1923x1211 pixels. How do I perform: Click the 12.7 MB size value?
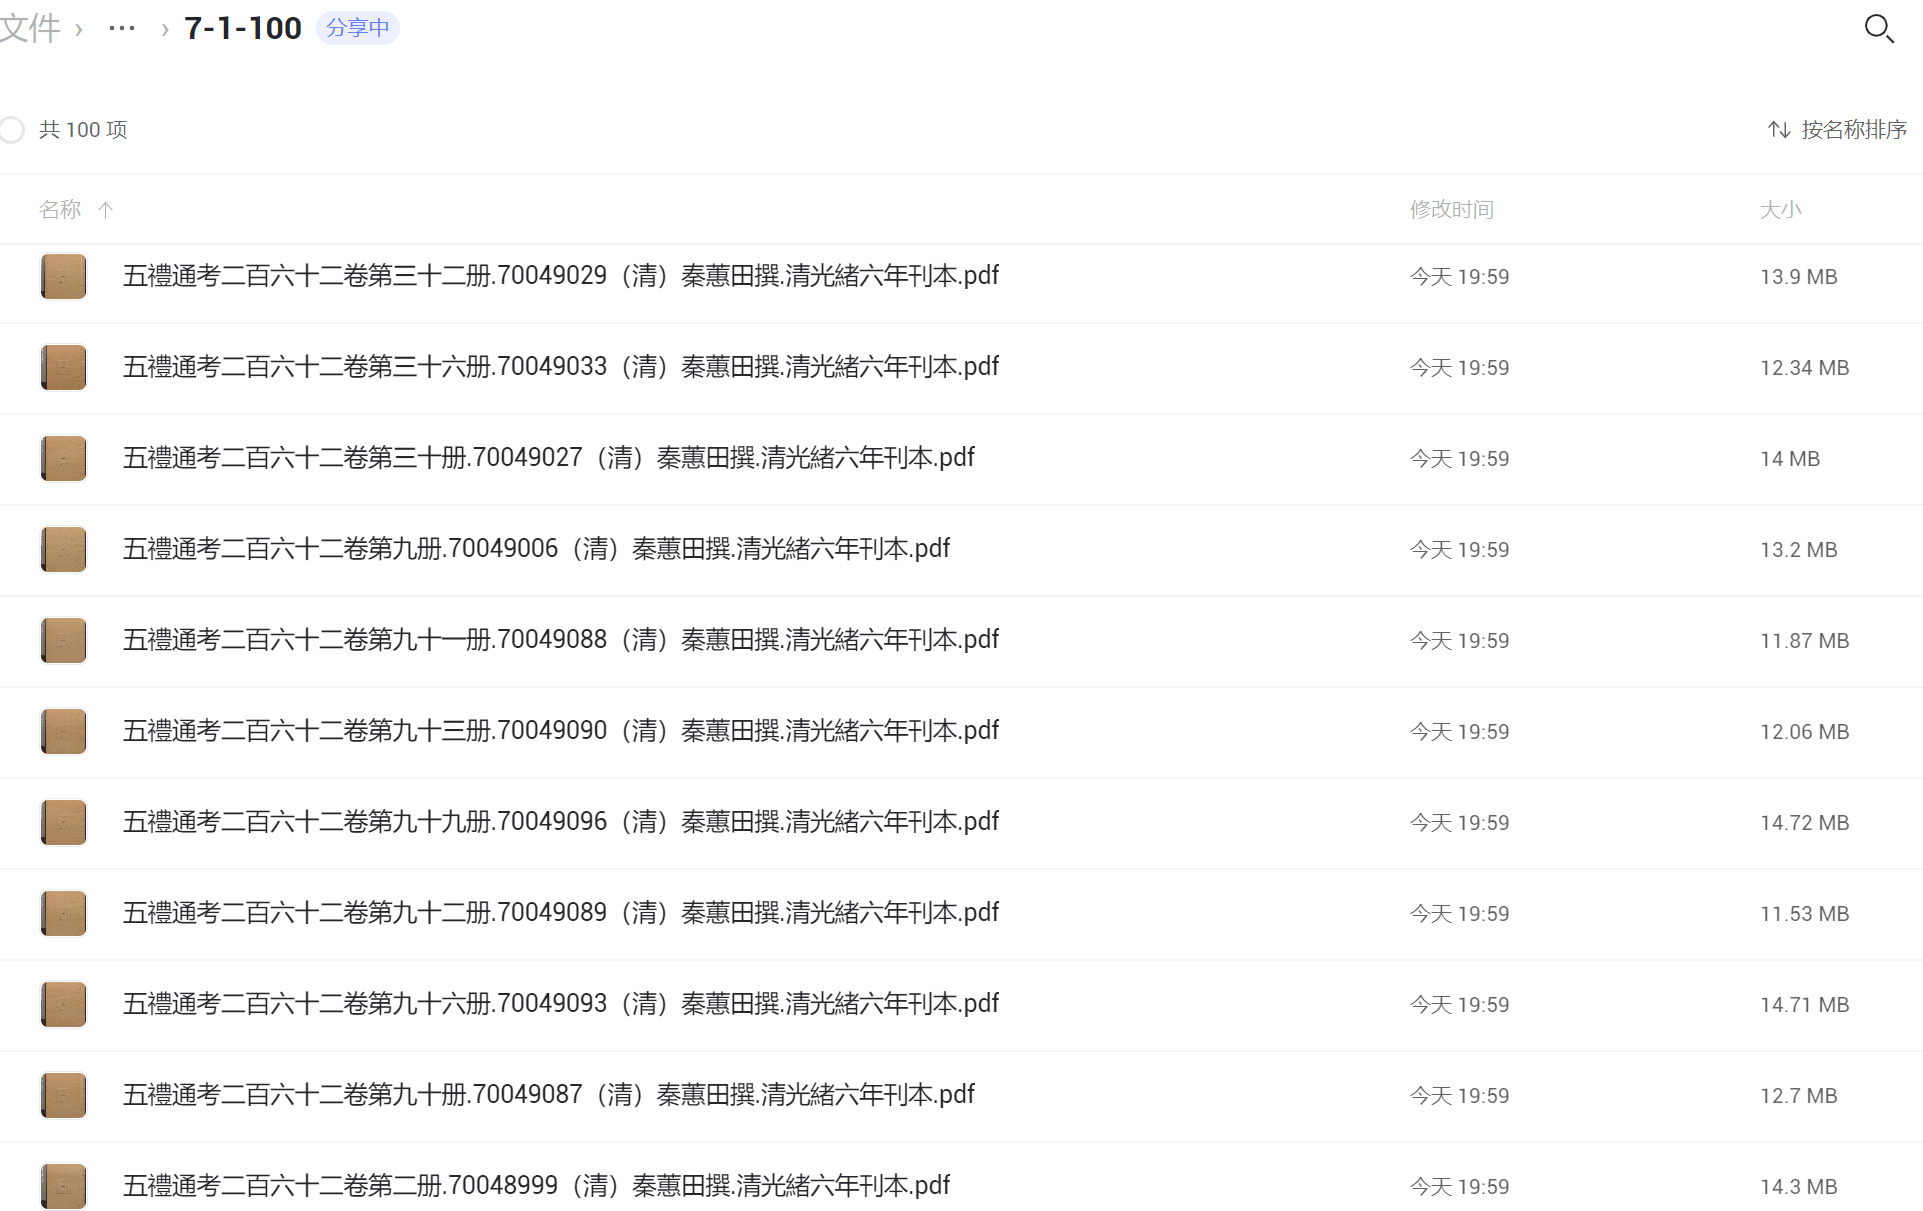click(1799, 1096)
